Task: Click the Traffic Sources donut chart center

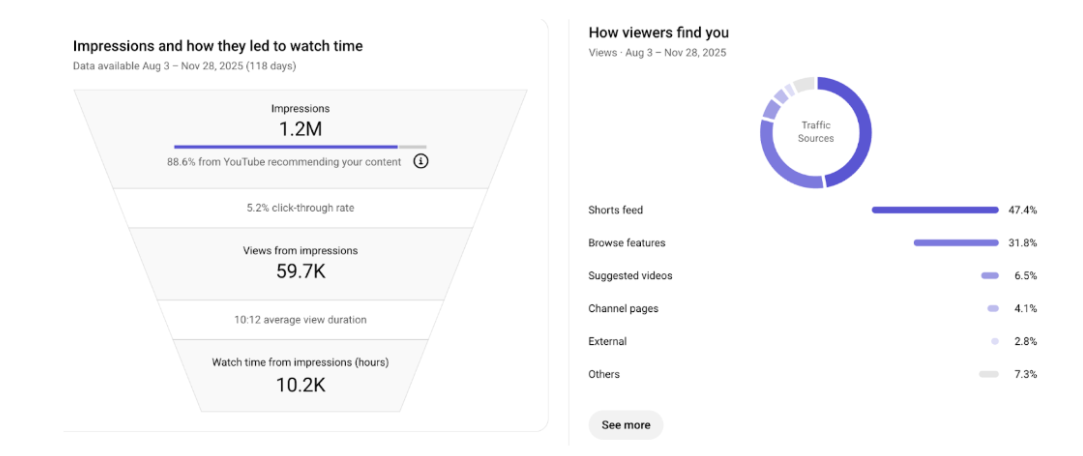Action: click(816, 132)
